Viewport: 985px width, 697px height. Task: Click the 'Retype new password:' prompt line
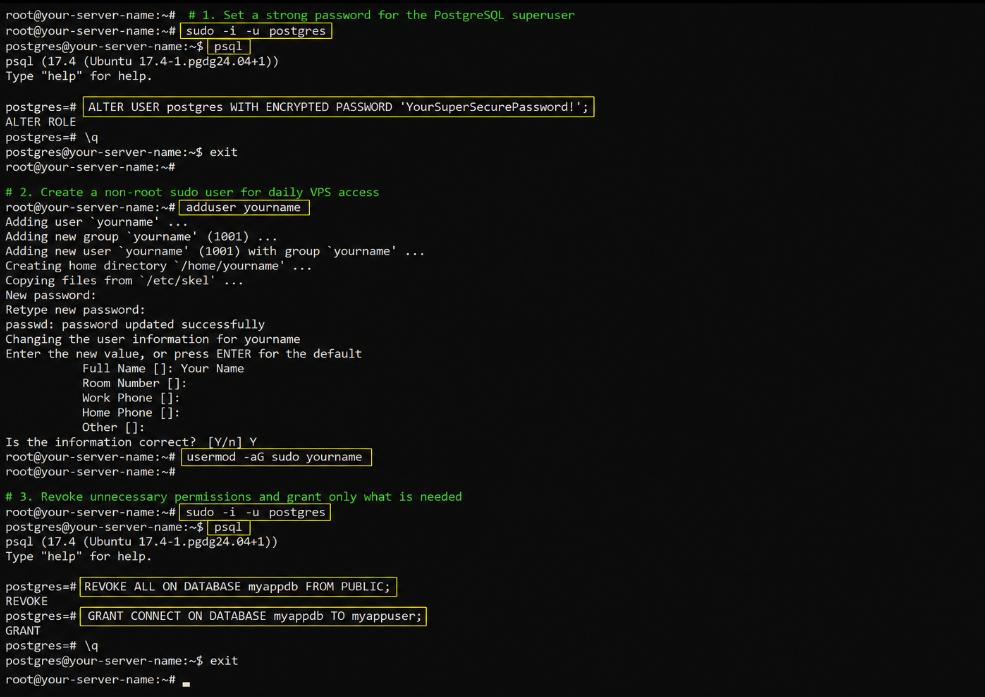75,310
